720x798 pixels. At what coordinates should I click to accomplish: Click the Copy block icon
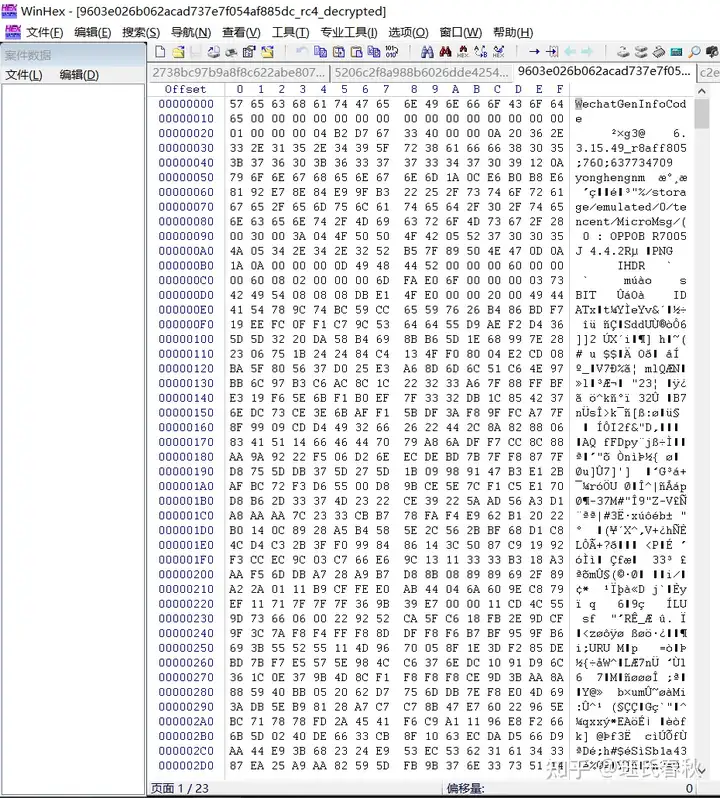pyautogui.click(x=321, y=51)
